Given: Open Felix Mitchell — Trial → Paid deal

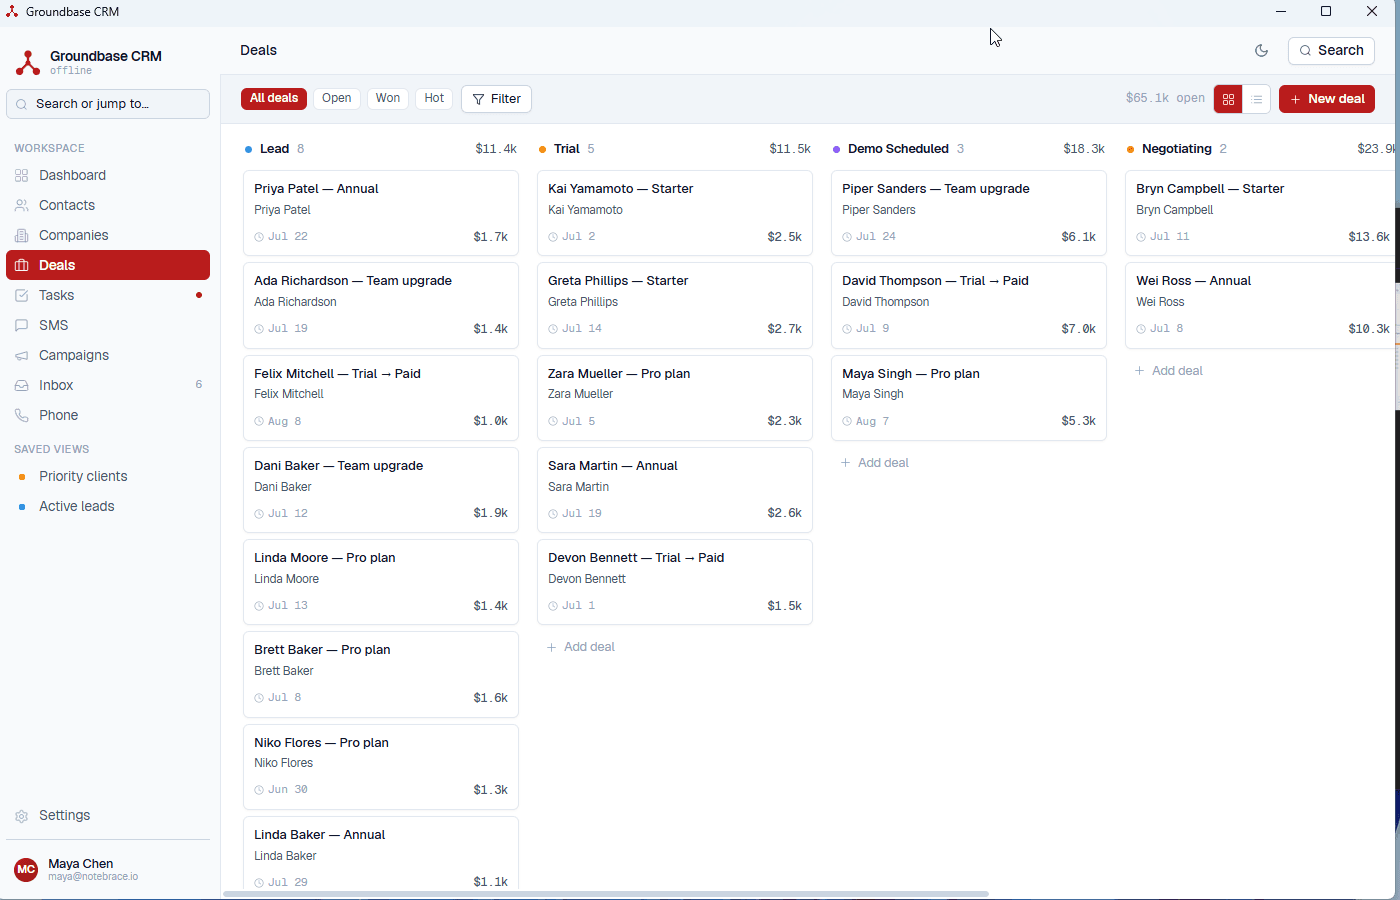Looking at the screenshot, I should click(x=381, y=398).
